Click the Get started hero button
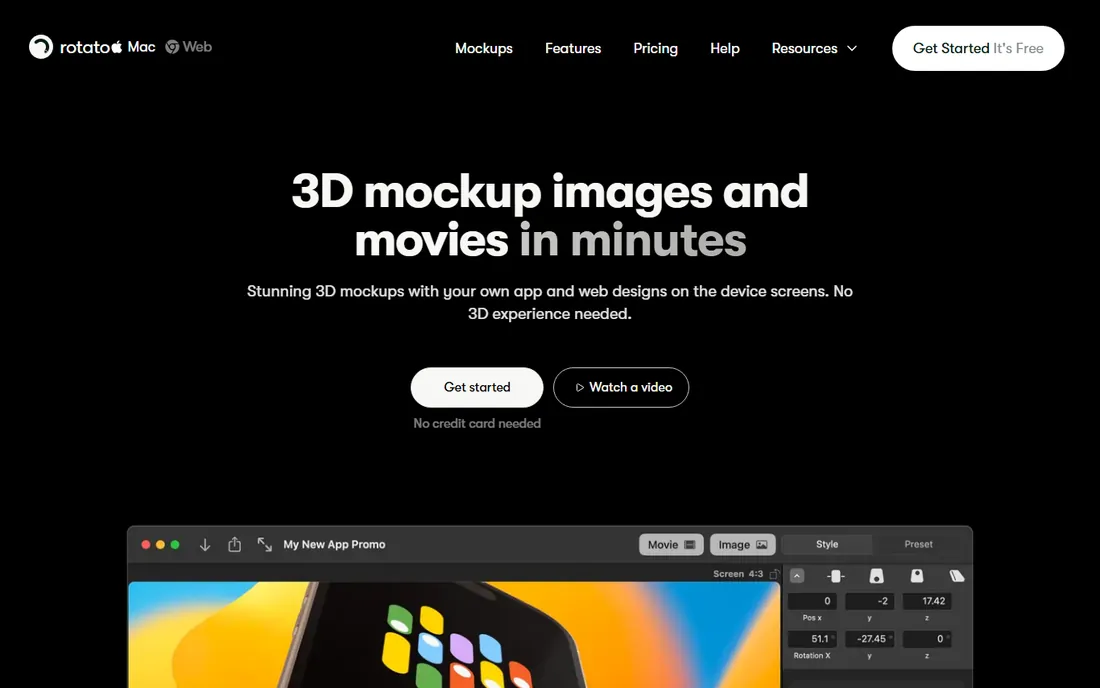This screenshot has width=1100, height=688. point(477,387)
